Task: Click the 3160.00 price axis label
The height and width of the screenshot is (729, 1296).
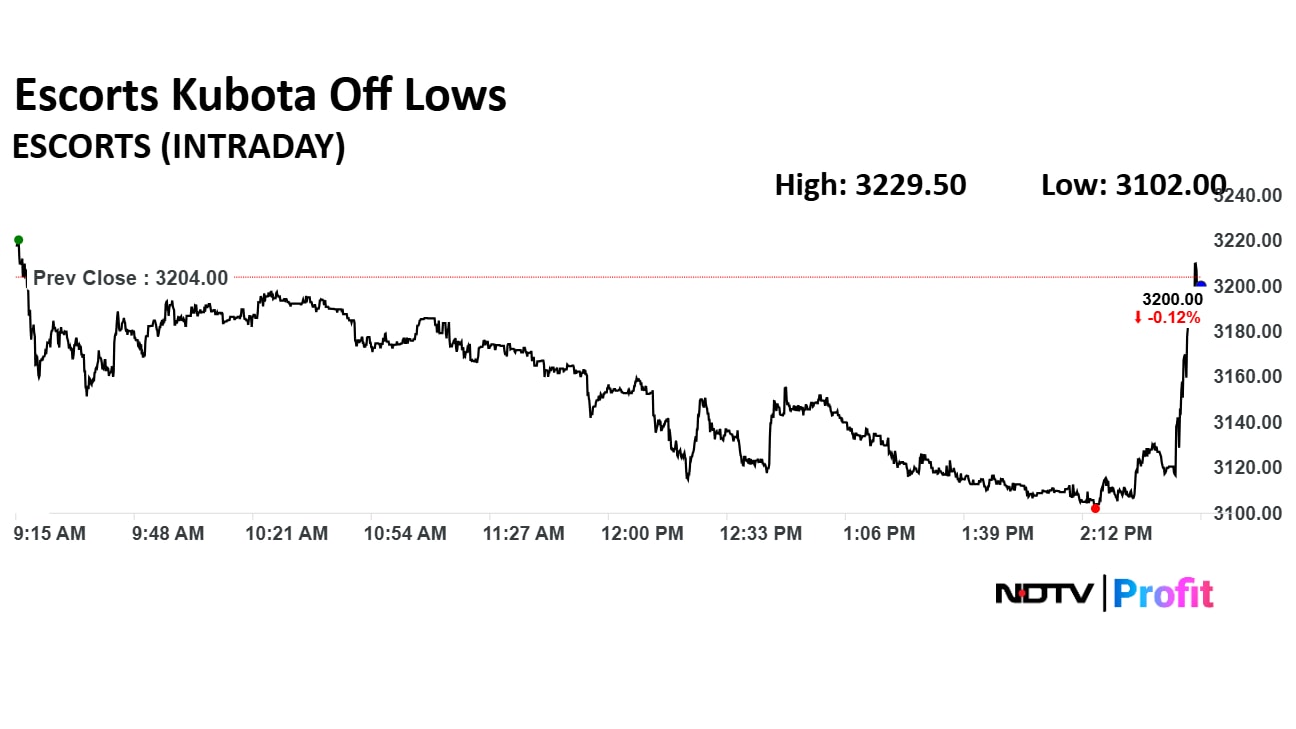Action: click(x=1248, y=377)
